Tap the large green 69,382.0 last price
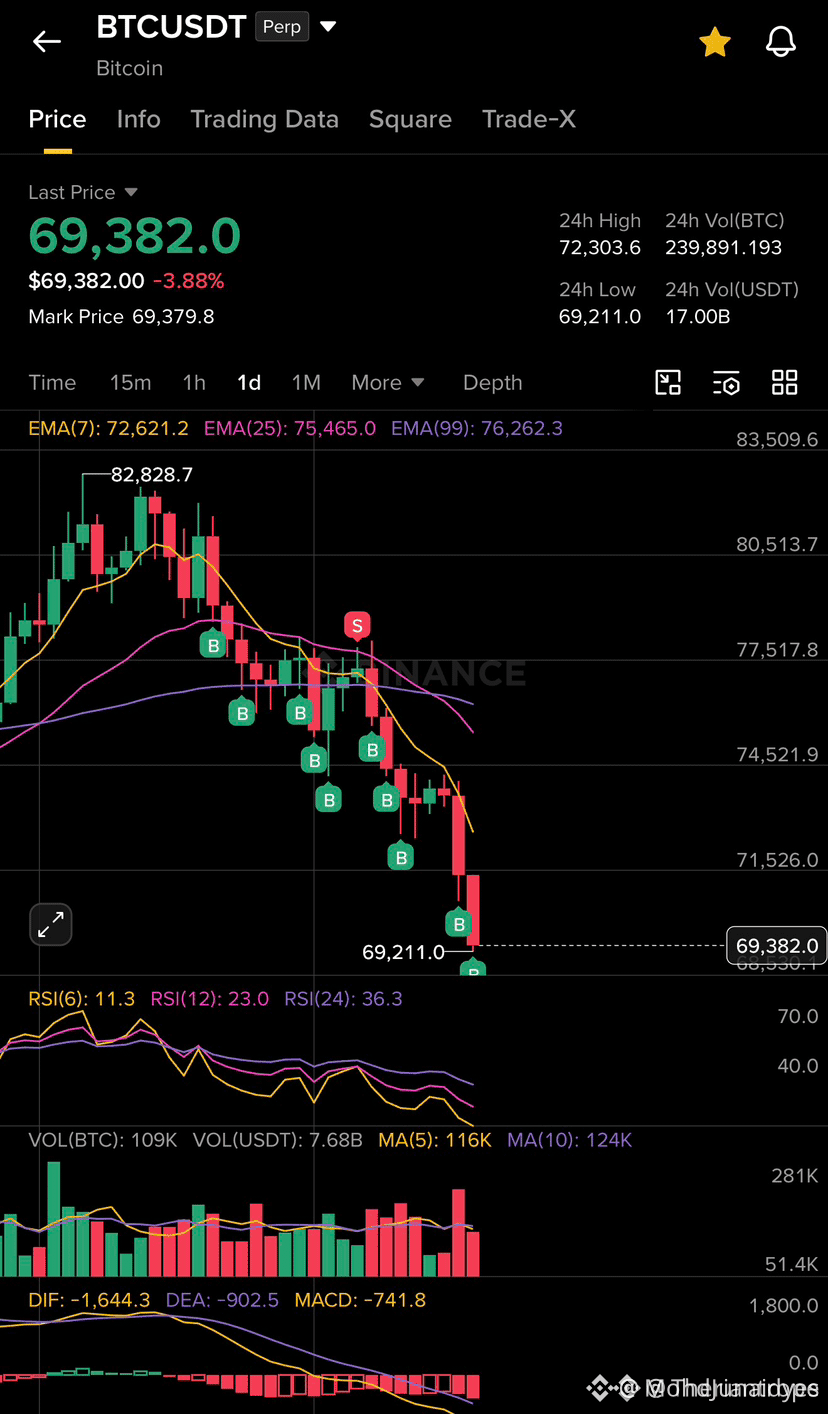The image size is (828, 1414). point(135,236)
